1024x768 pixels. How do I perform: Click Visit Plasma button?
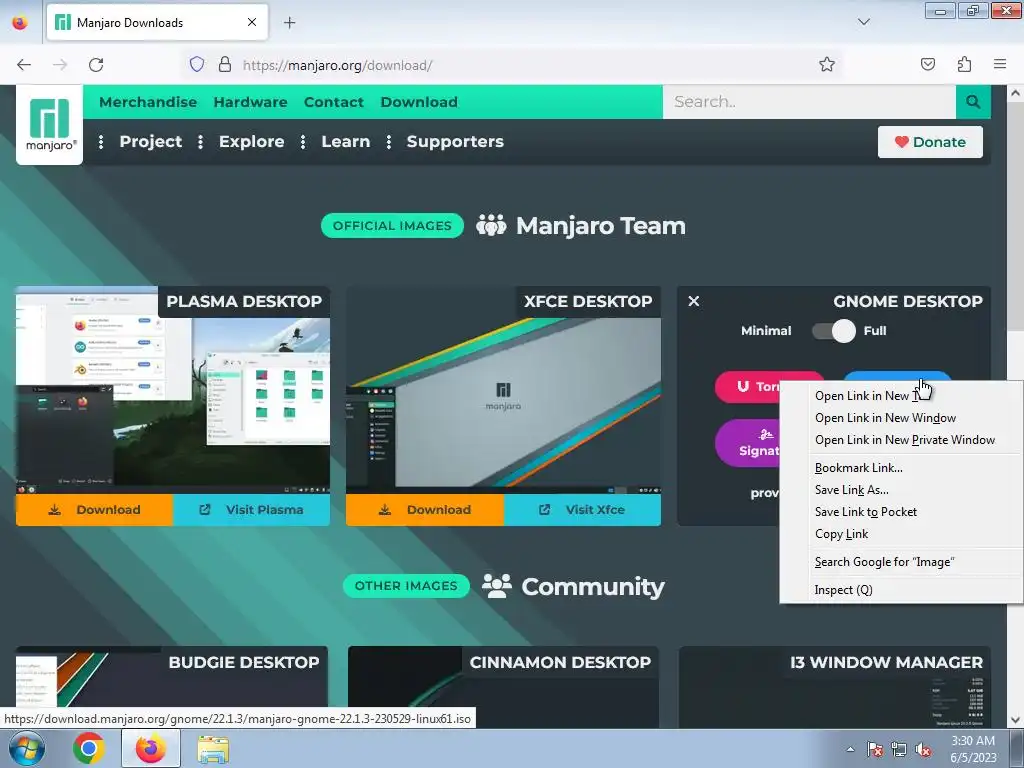pyautogui.click(x=251, y=510)
